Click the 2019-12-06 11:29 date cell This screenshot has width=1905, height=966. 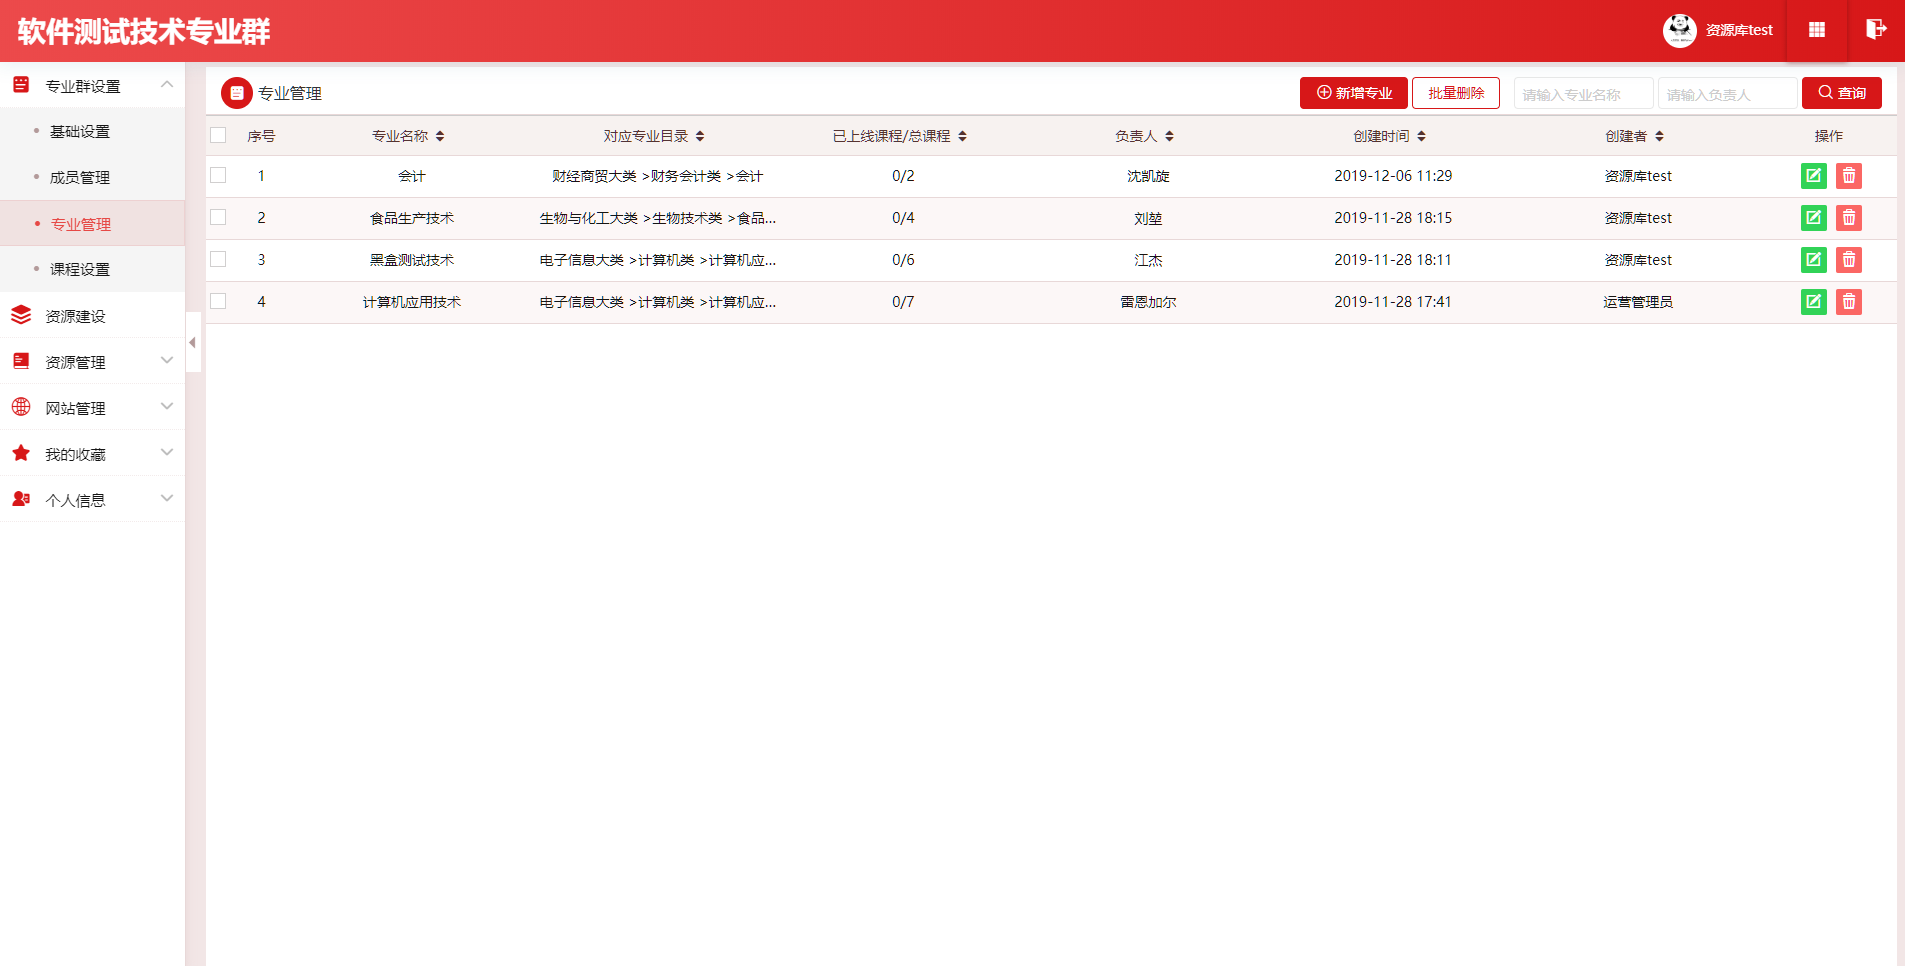pos(1393,176)
